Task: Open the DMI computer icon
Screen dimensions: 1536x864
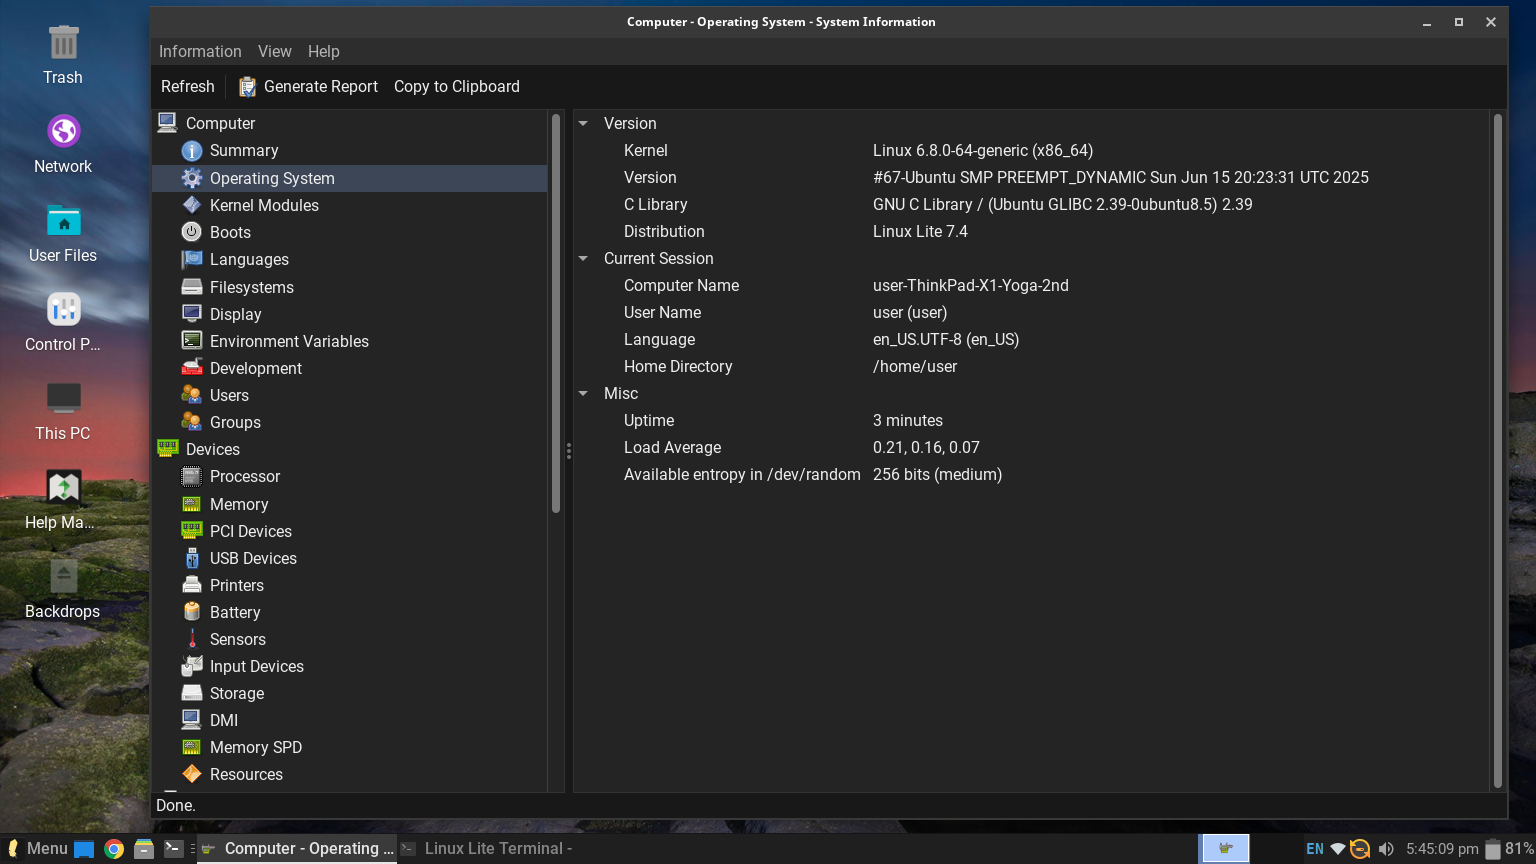Action: click(192, 720)
